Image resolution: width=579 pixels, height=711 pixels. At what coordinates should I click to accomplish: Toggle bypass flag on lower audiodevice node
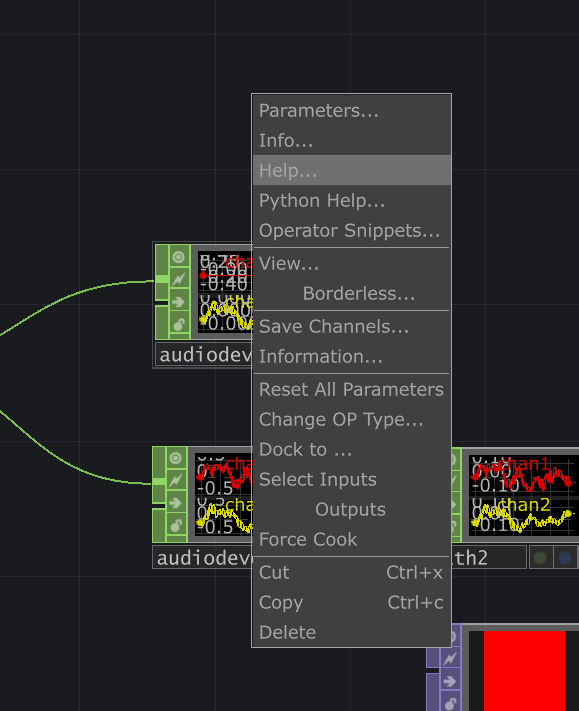(x=176, y=481)
